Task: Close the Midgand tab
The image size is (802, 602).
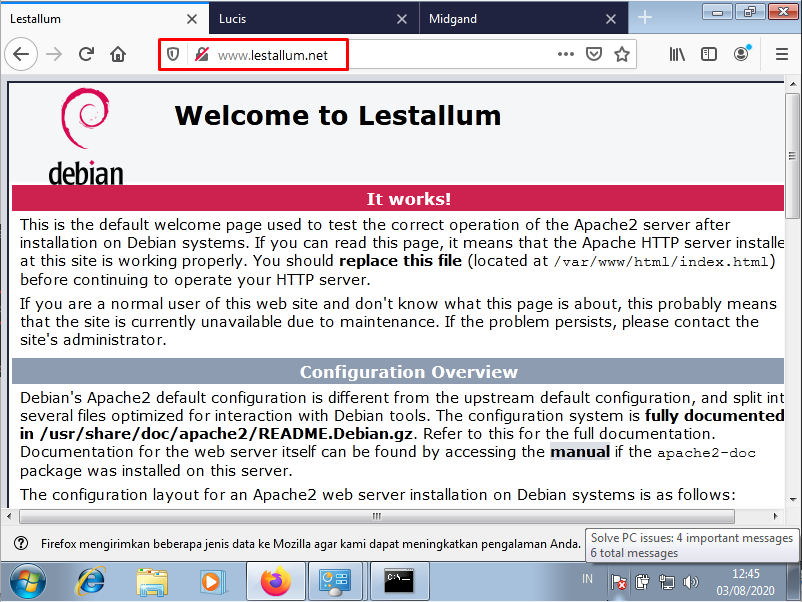Action: coord(611,19)
